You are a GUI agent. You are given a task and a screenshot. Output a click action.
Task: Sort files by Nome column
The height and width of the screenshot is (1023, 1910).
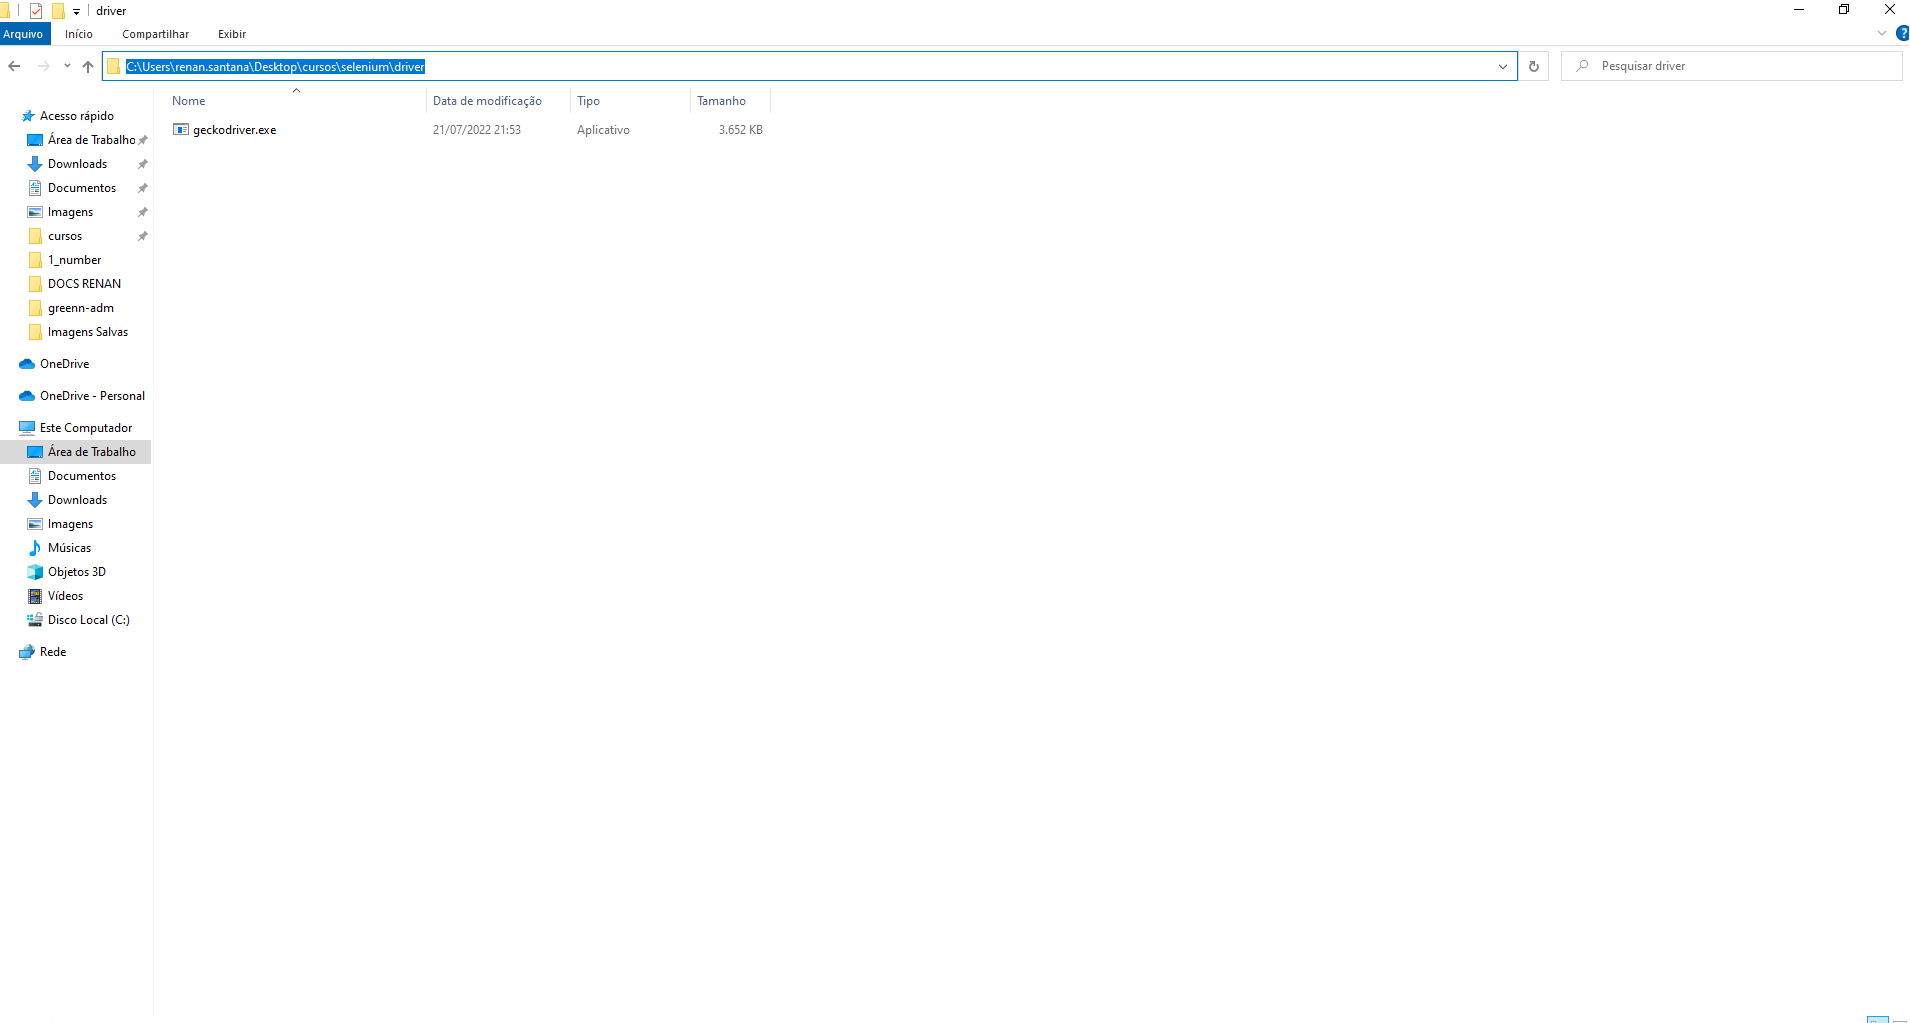(x=296, y=100)
